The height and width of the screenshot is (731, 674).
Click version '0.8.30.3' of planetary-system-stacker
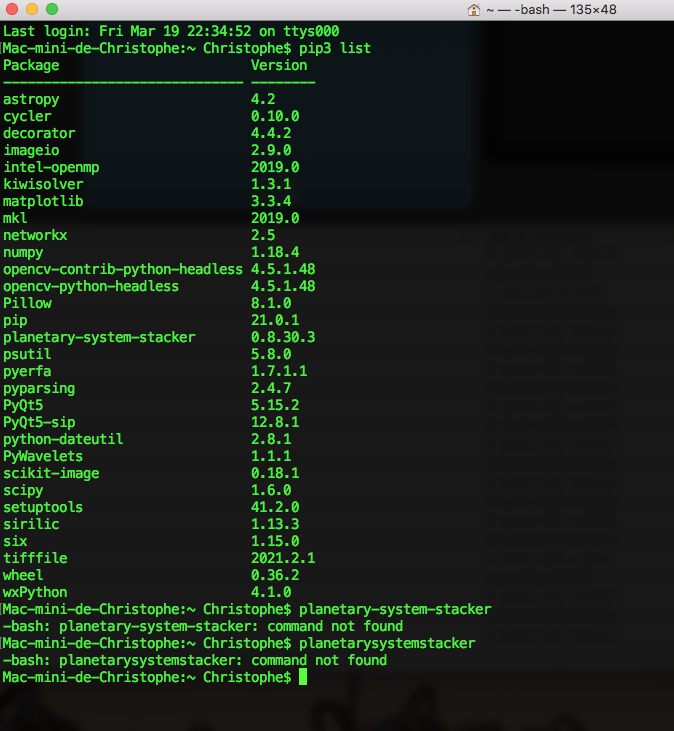coord(283,338)
